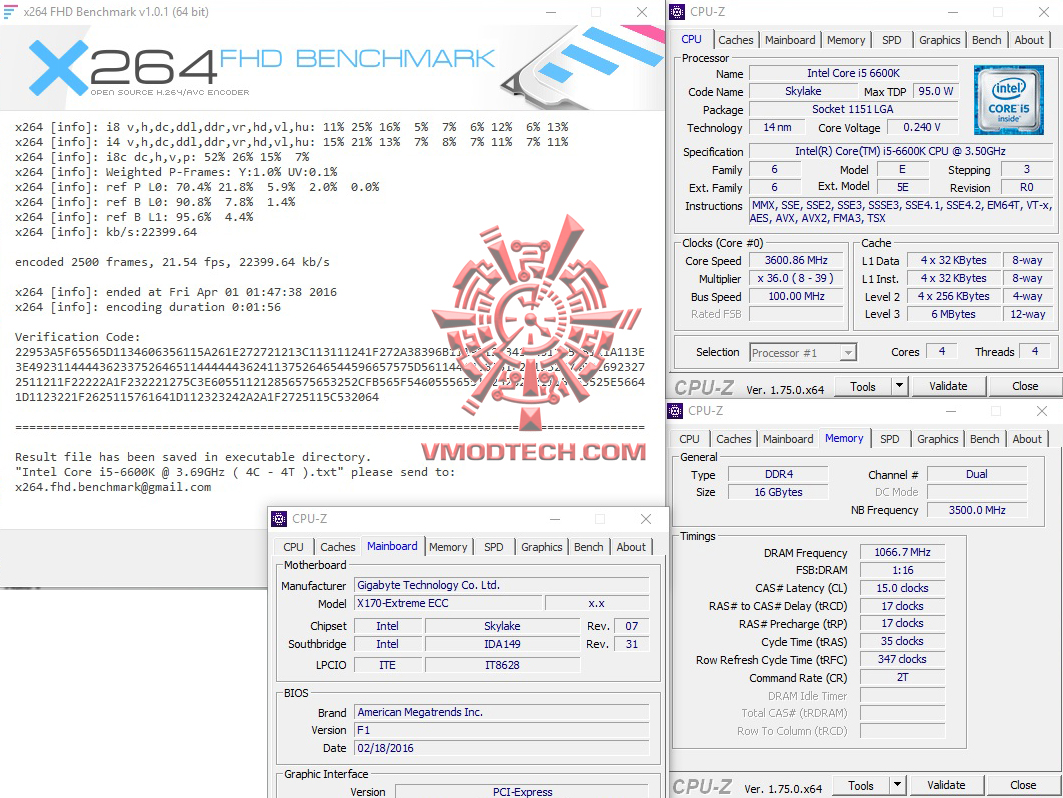Open Memory tab in top CPU-Z window
1063x798 pixels.
(845, 40)
